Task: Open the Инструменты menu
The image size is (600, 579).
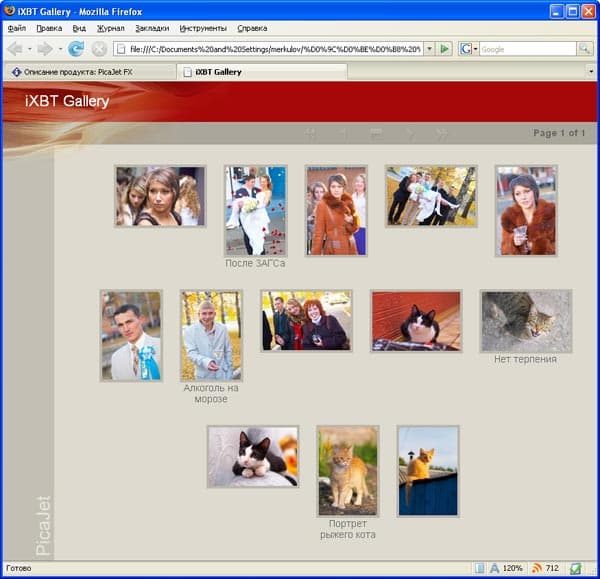Action: tap(203, 28)
